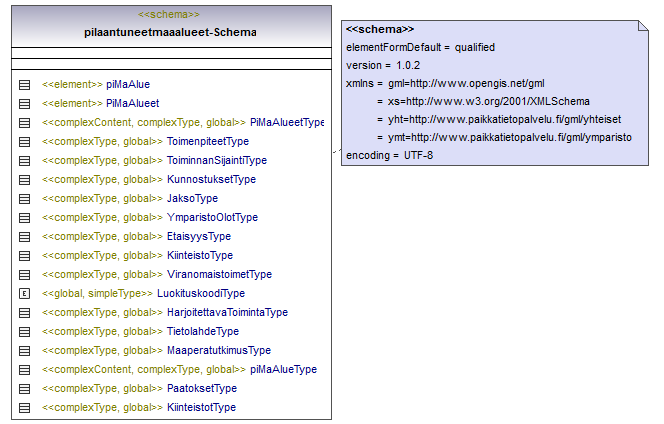Click the icon next to KiinteistoType
This screenshot has width=664, height=424.
click(x=25, y=255)
